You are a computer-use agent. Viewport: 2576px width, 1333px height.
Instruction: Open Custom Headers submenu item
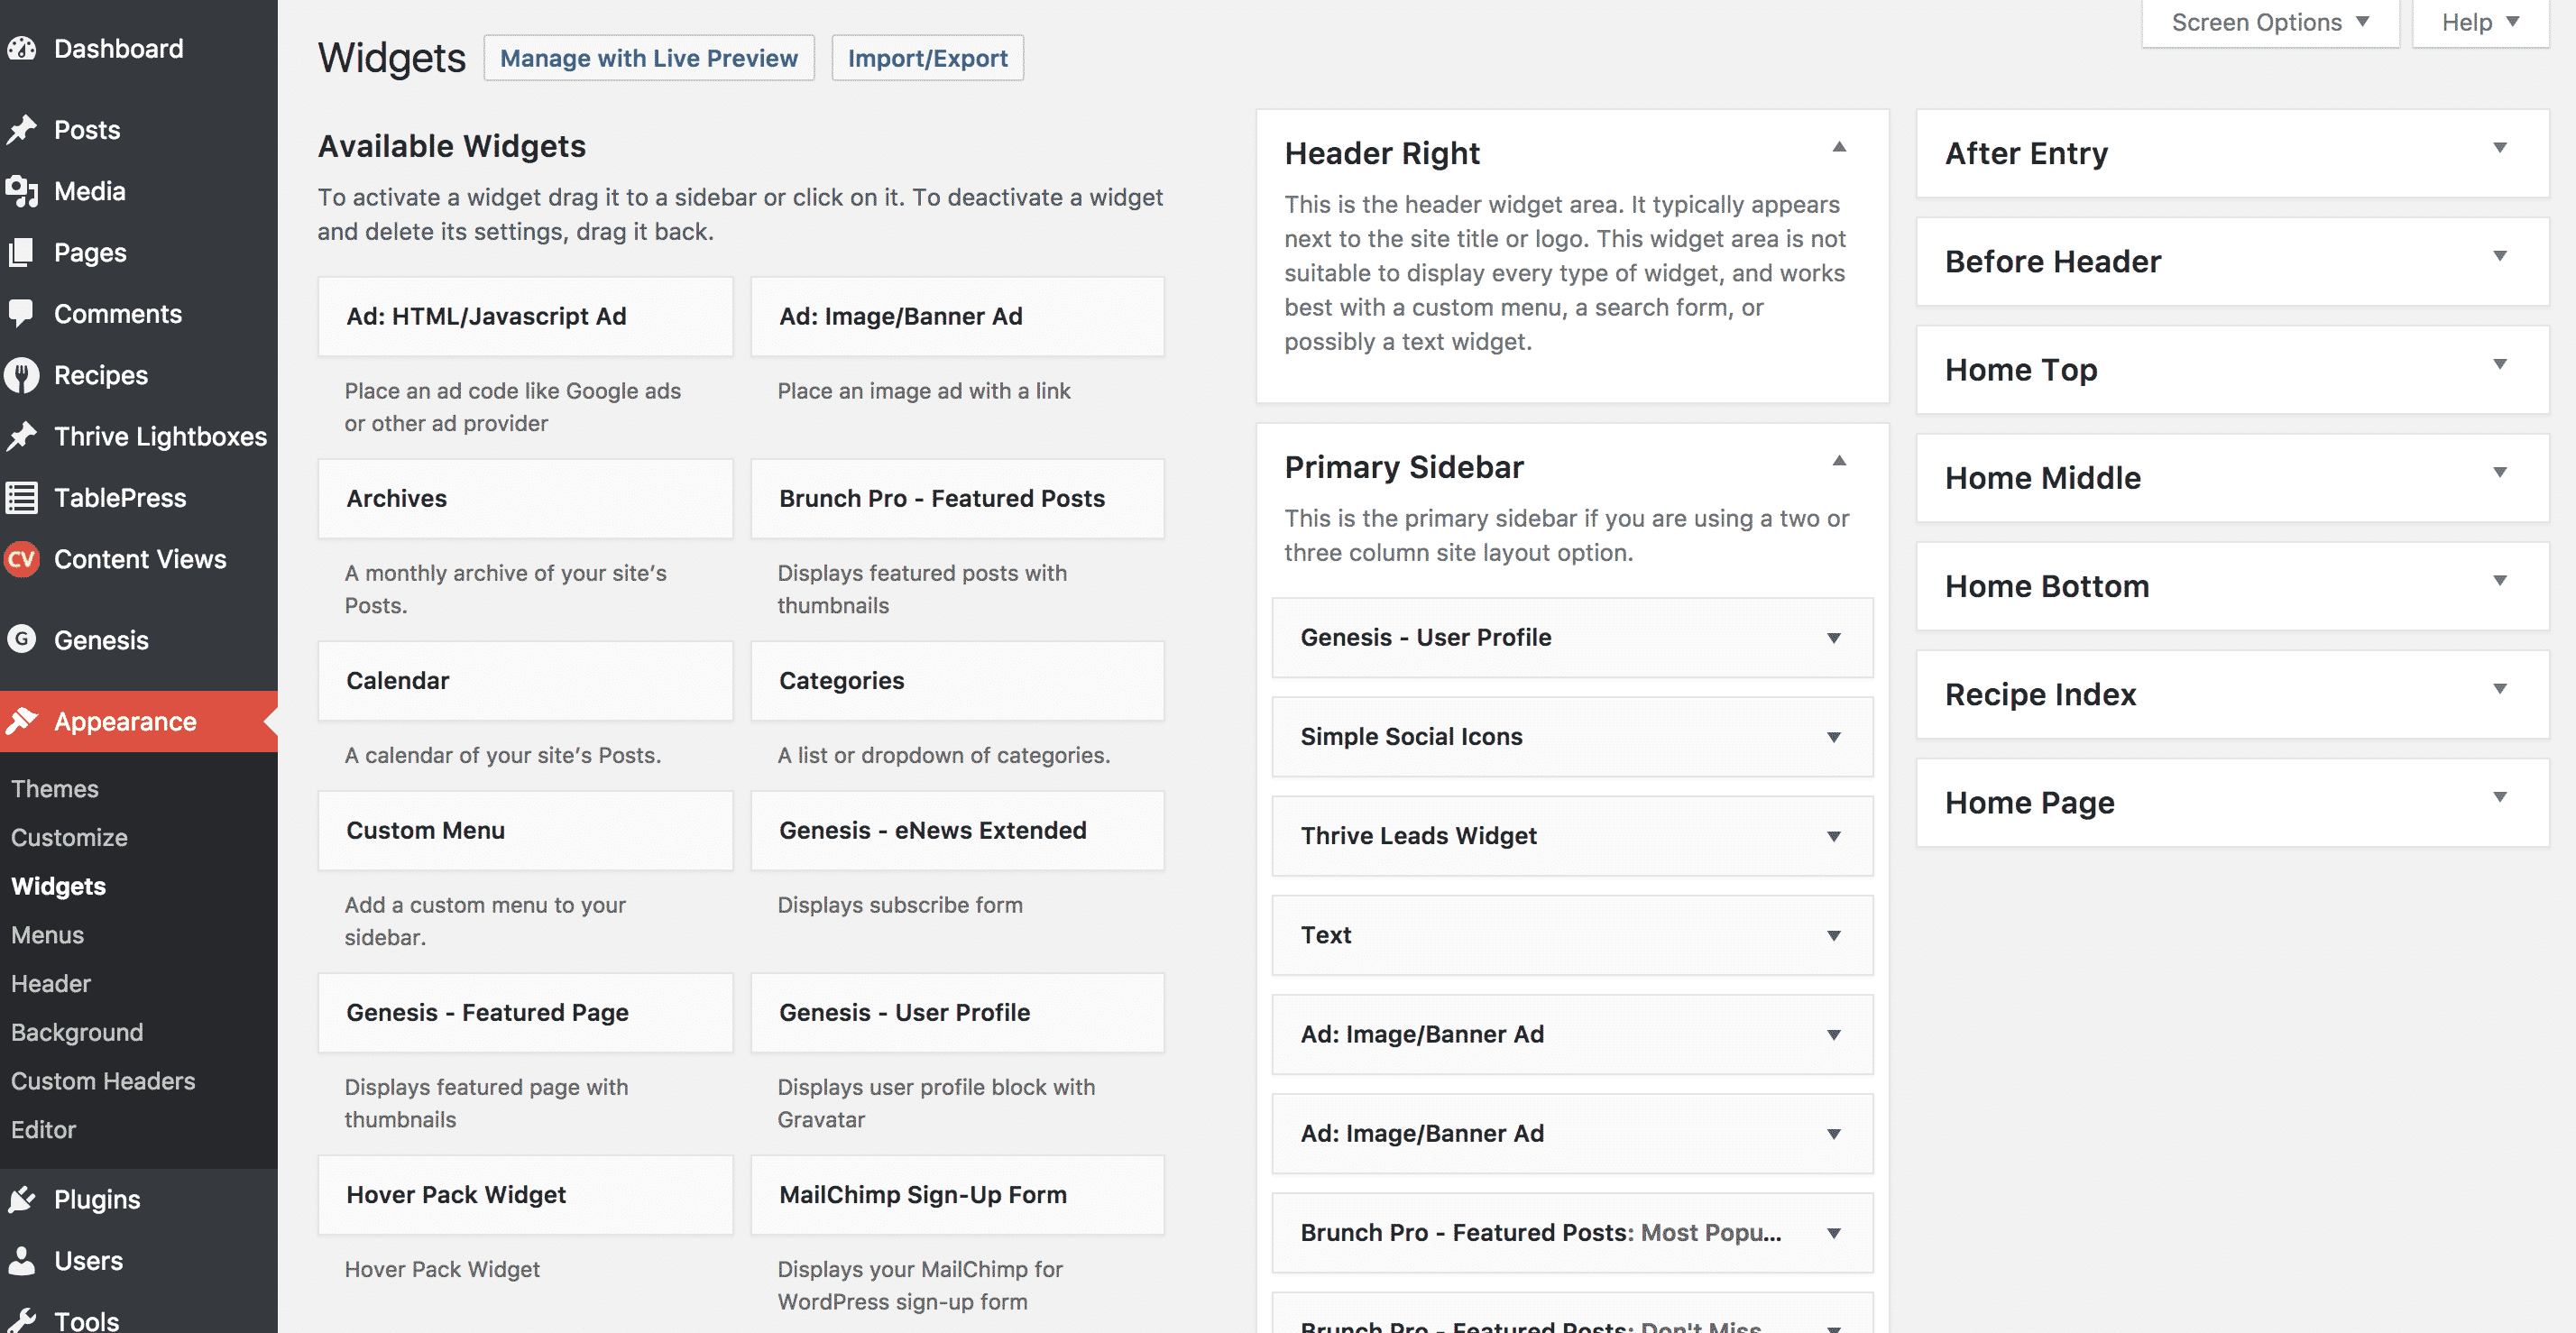click(x=103, y=1081)
